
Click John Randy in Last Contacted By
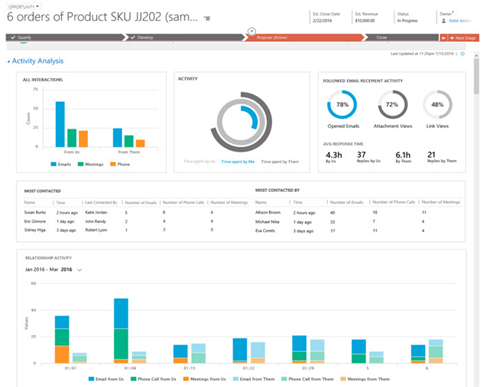pyautogui.click(x=95, y=221)
